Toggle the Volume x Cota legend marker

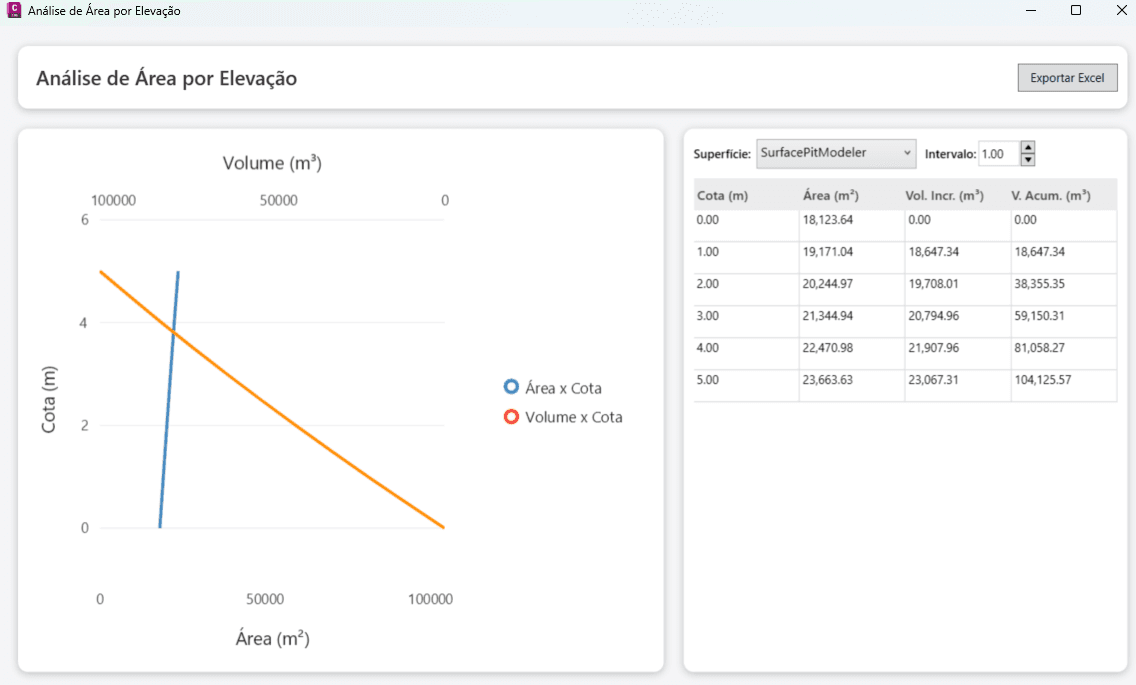[x=511, y=417]
